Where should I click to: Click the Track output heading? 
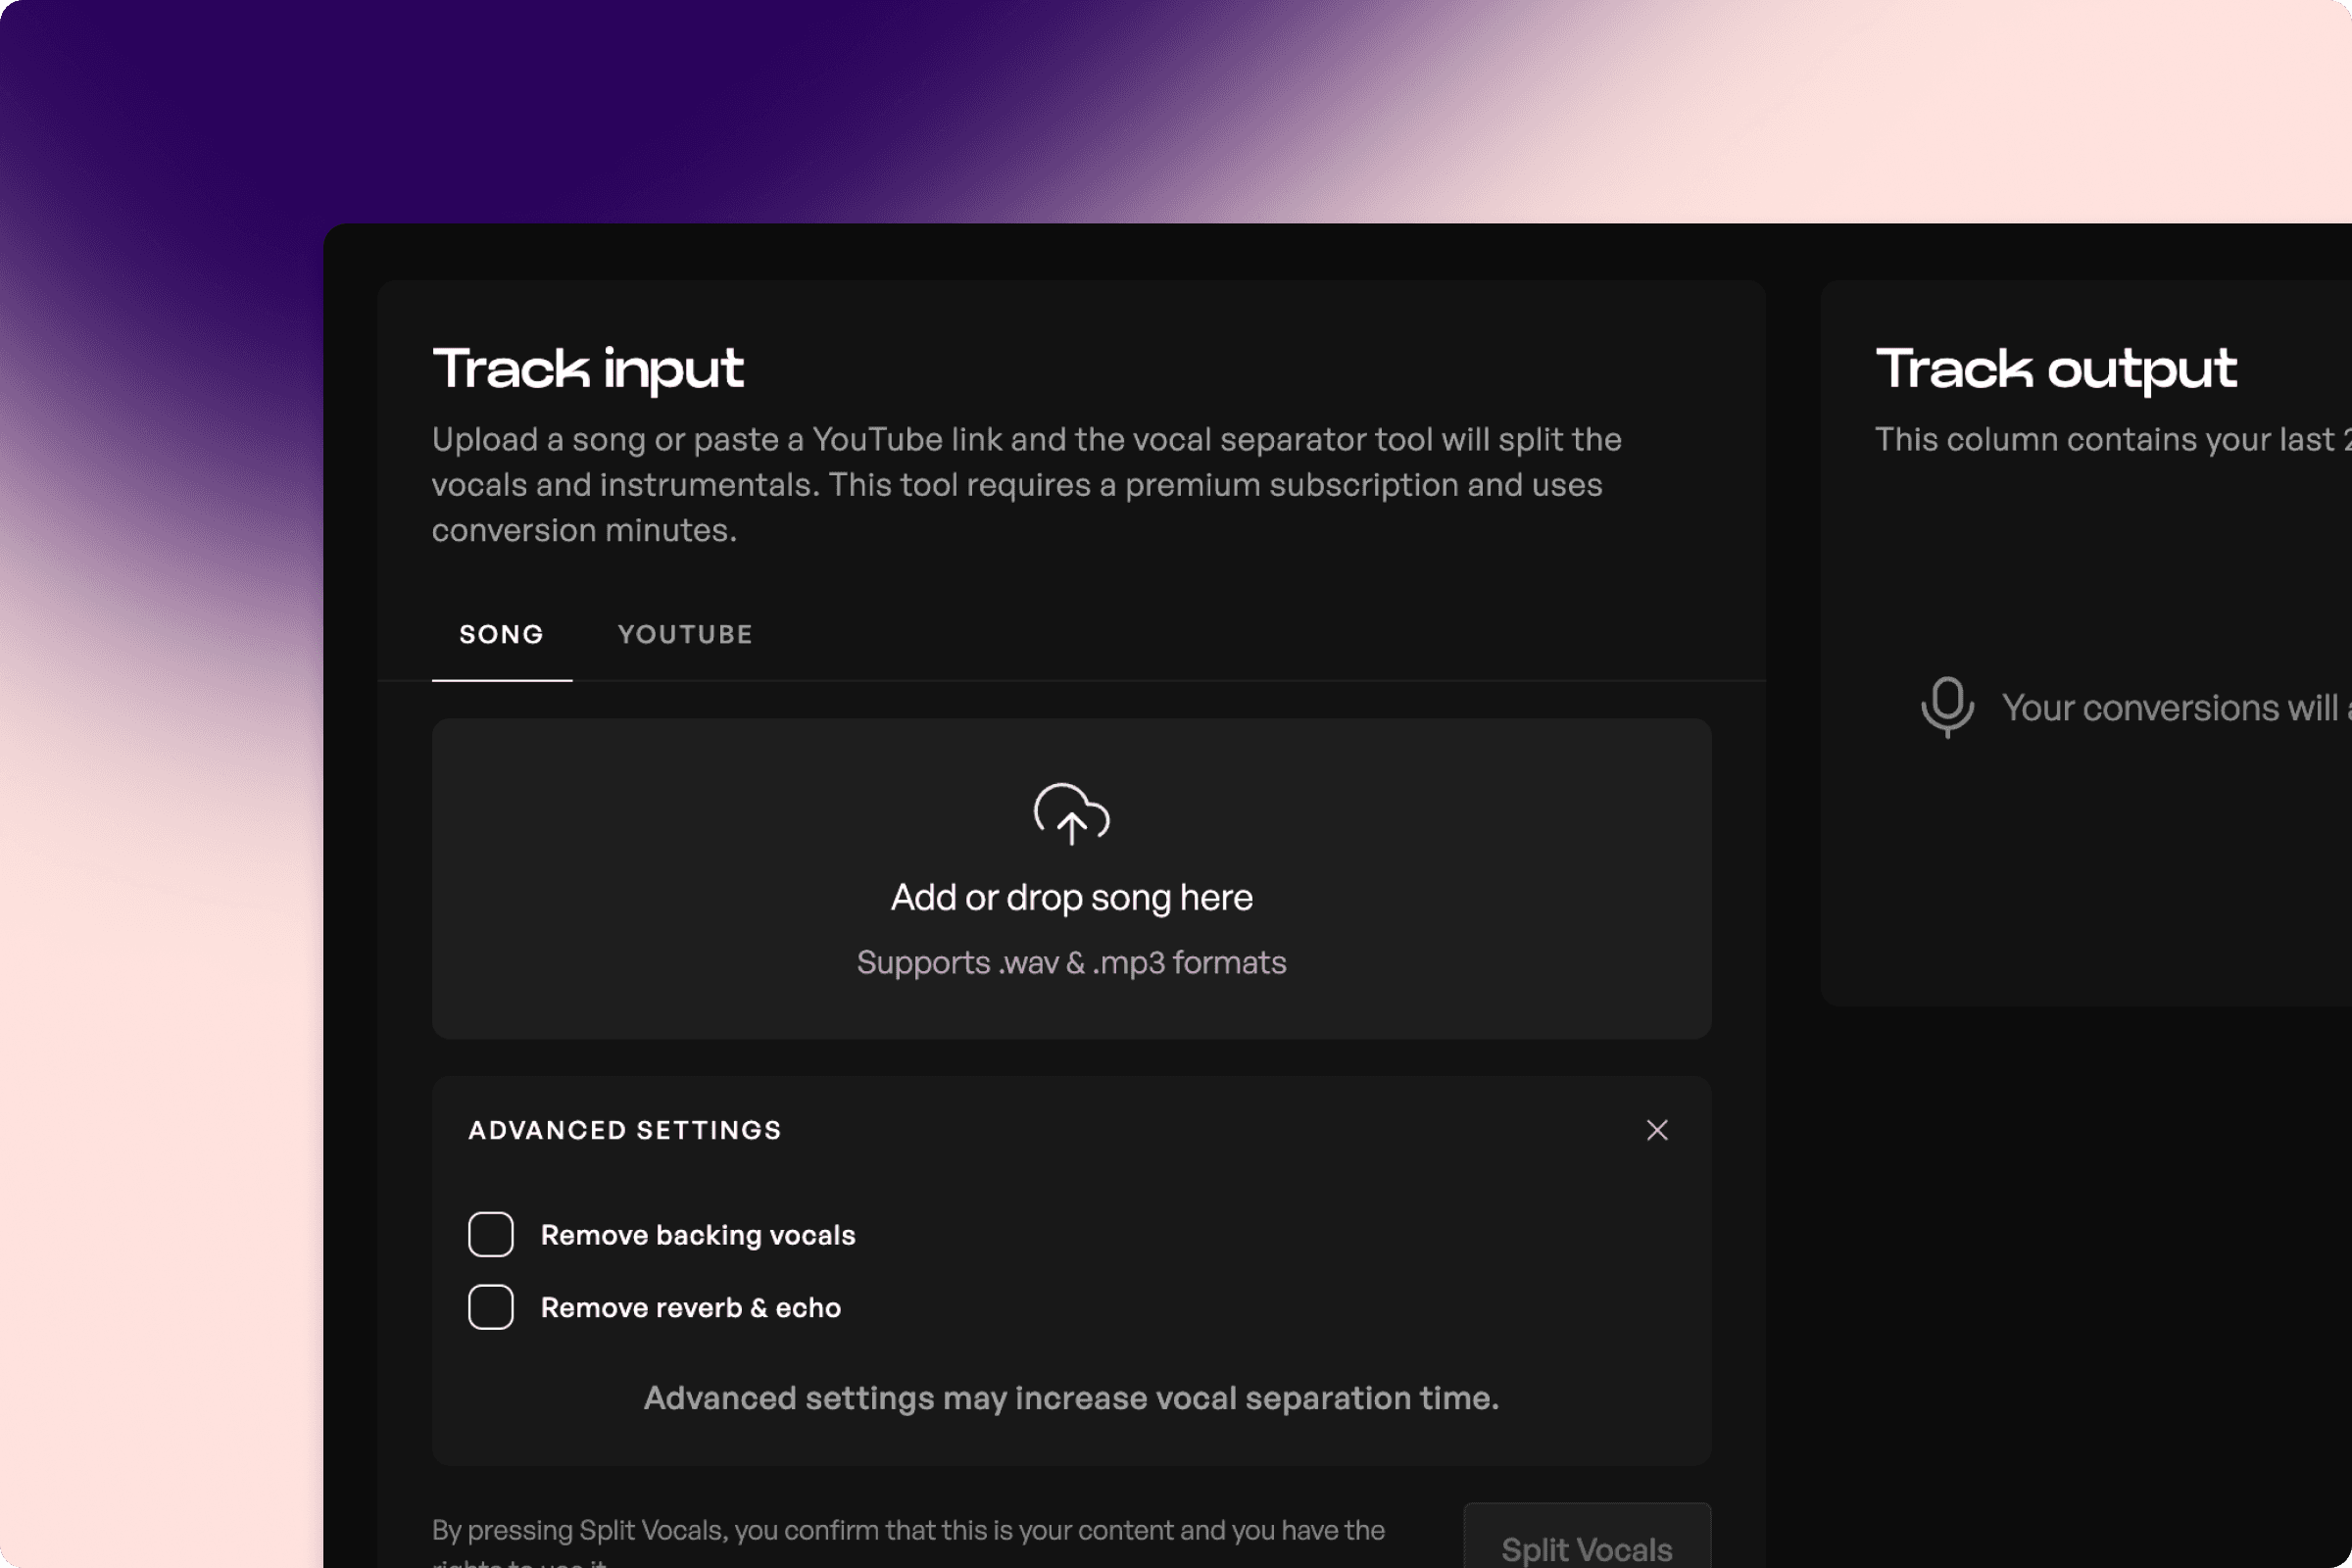pyautogui.click(x=2056, y=369)
